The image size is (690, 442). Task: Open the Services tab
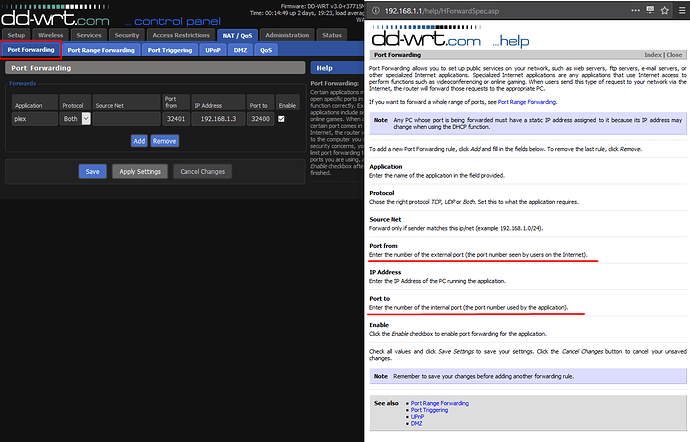tap(89, 35)
